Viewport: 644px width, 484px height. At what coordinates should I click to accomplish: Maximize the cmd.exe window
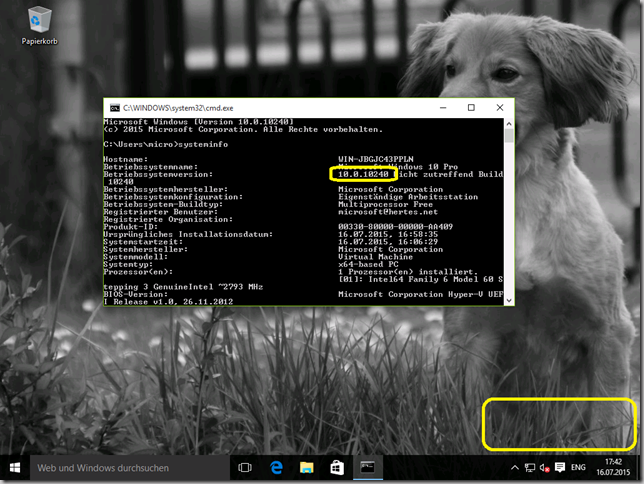pos(471,108)
